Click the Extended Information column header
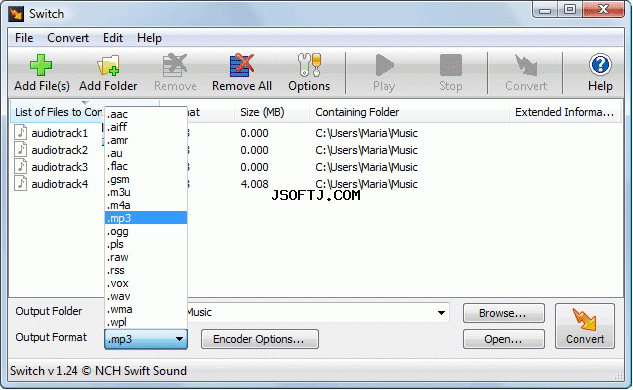 click(x=566, y=112)
